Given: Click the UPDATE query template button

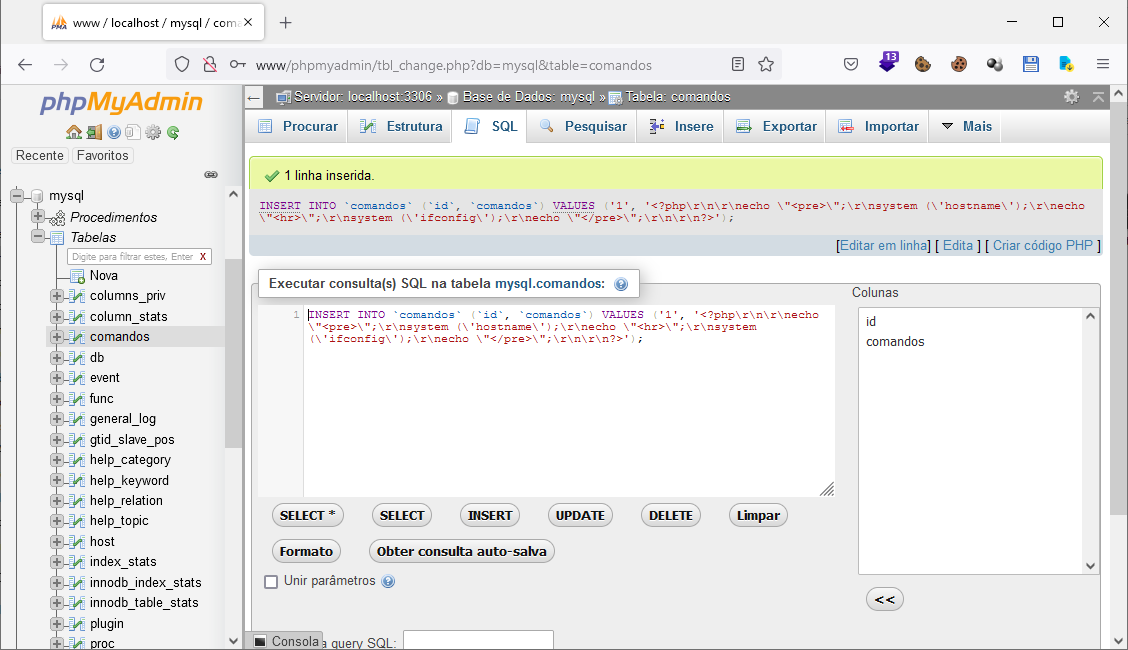Looking at the screenshot, I should pyautogui.click(x=580, y=516).
